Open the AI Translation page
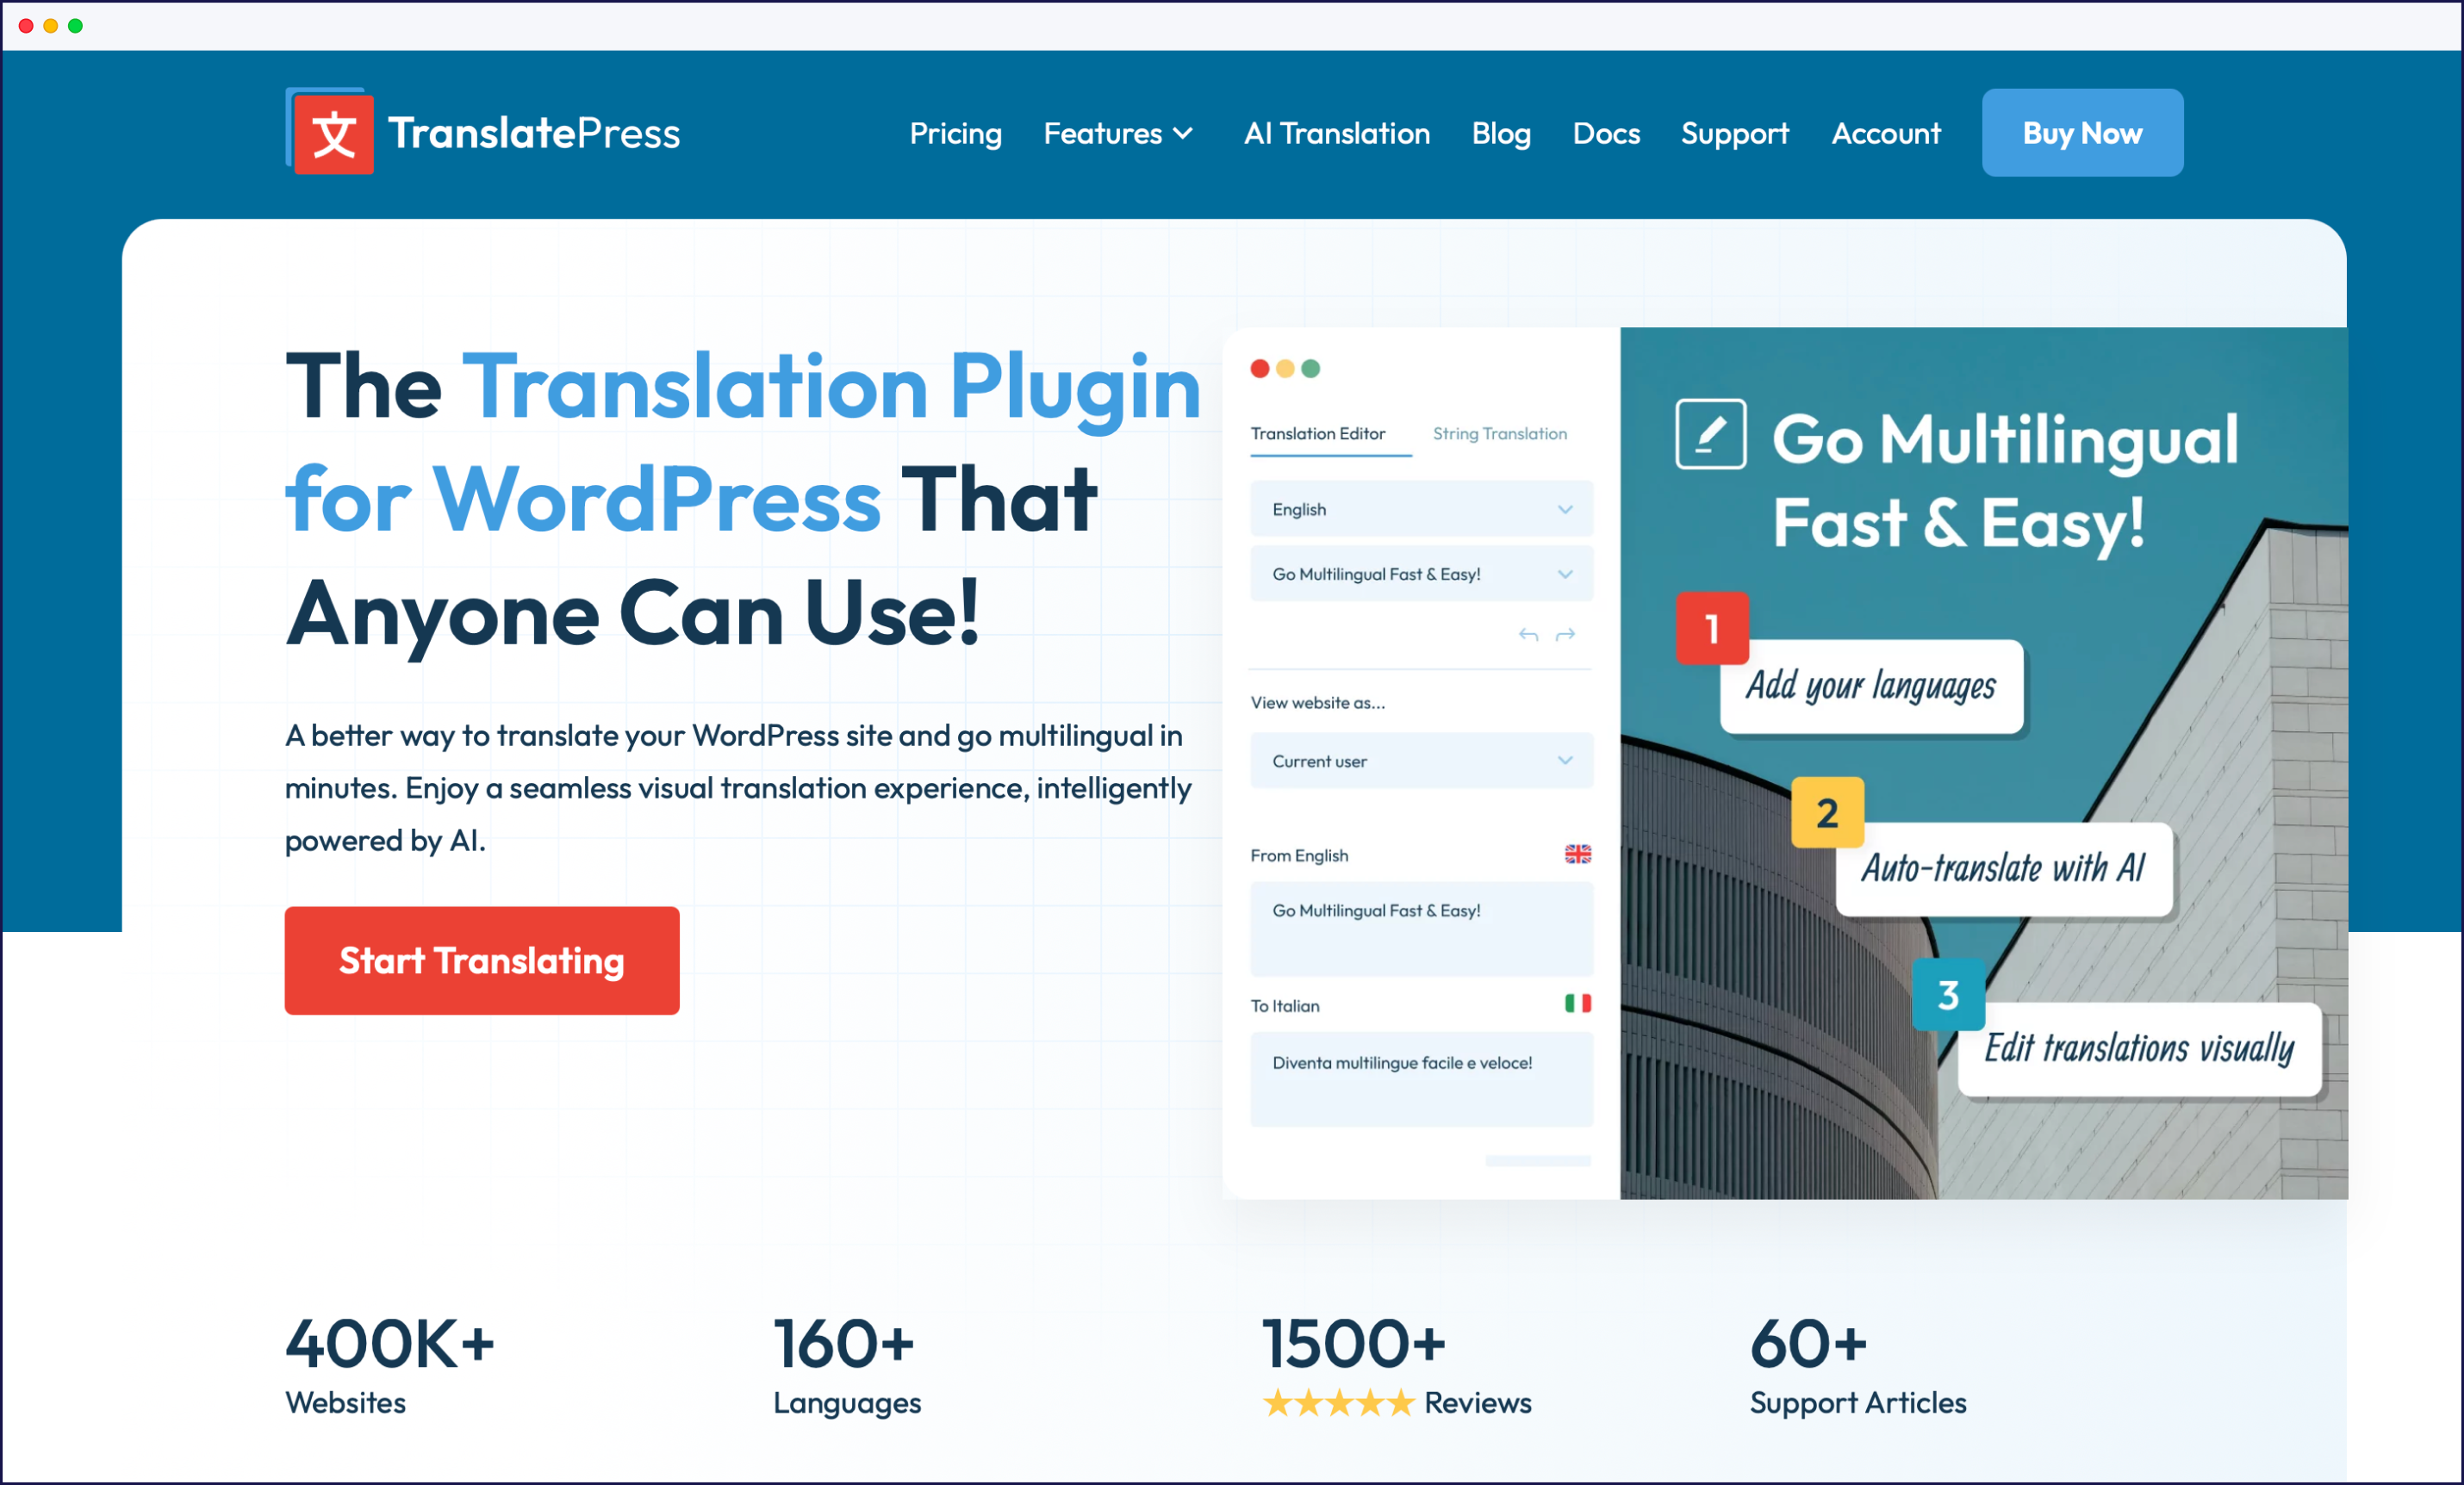The height and width of the screenshot is (1485, 2464). [x=1337, y=133]
